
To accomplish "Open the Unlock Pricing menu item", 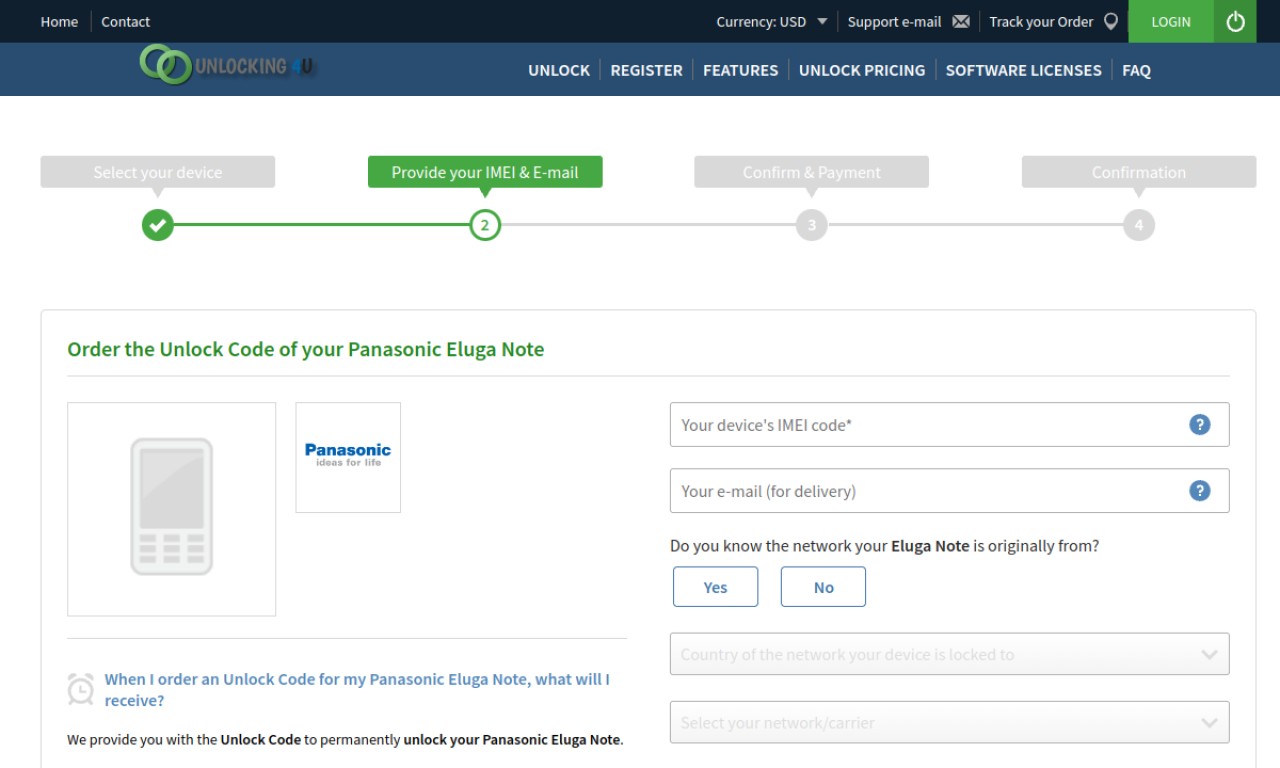I will (862, 70).
